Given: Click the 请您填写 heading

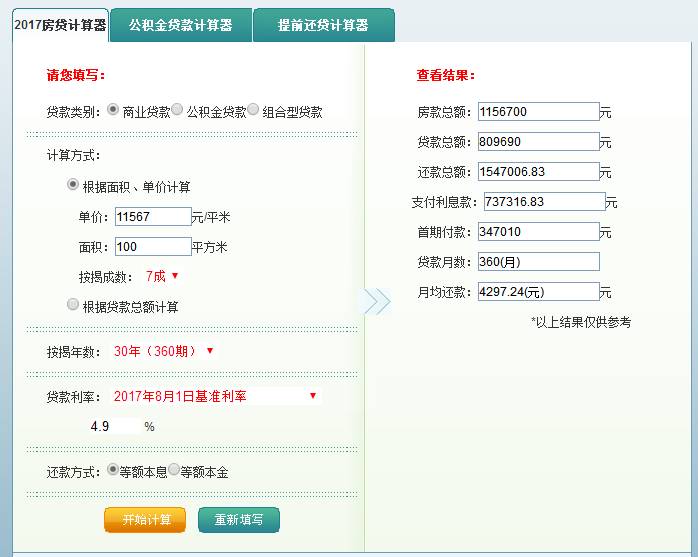Looking at the screenshot, I should (76, 75).
